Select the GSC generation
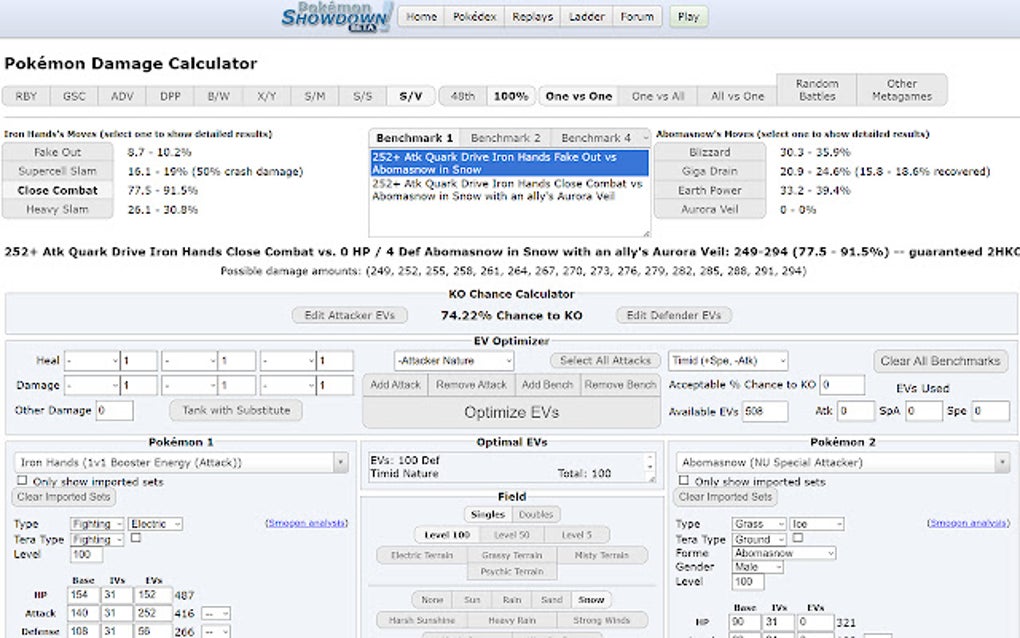 (x=74, y=96)
